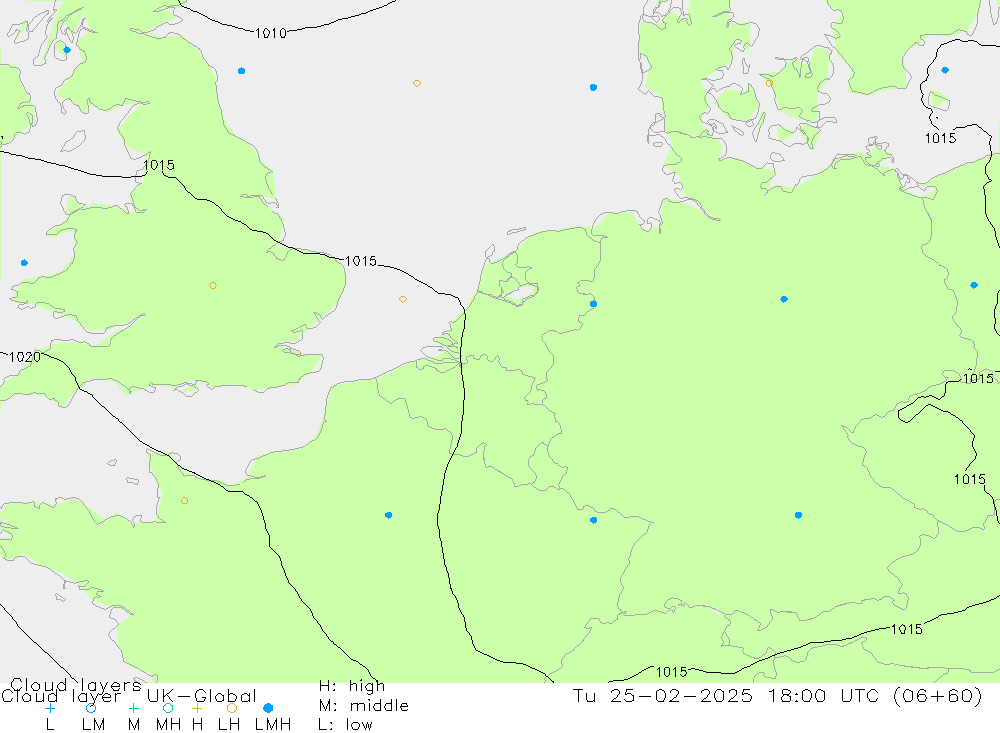This screenshot has width=1000, height=733.
Task: Click the 'Tu 25-02-2025 18:00 UTC' timestamp
Action: [x=726, y=695]
